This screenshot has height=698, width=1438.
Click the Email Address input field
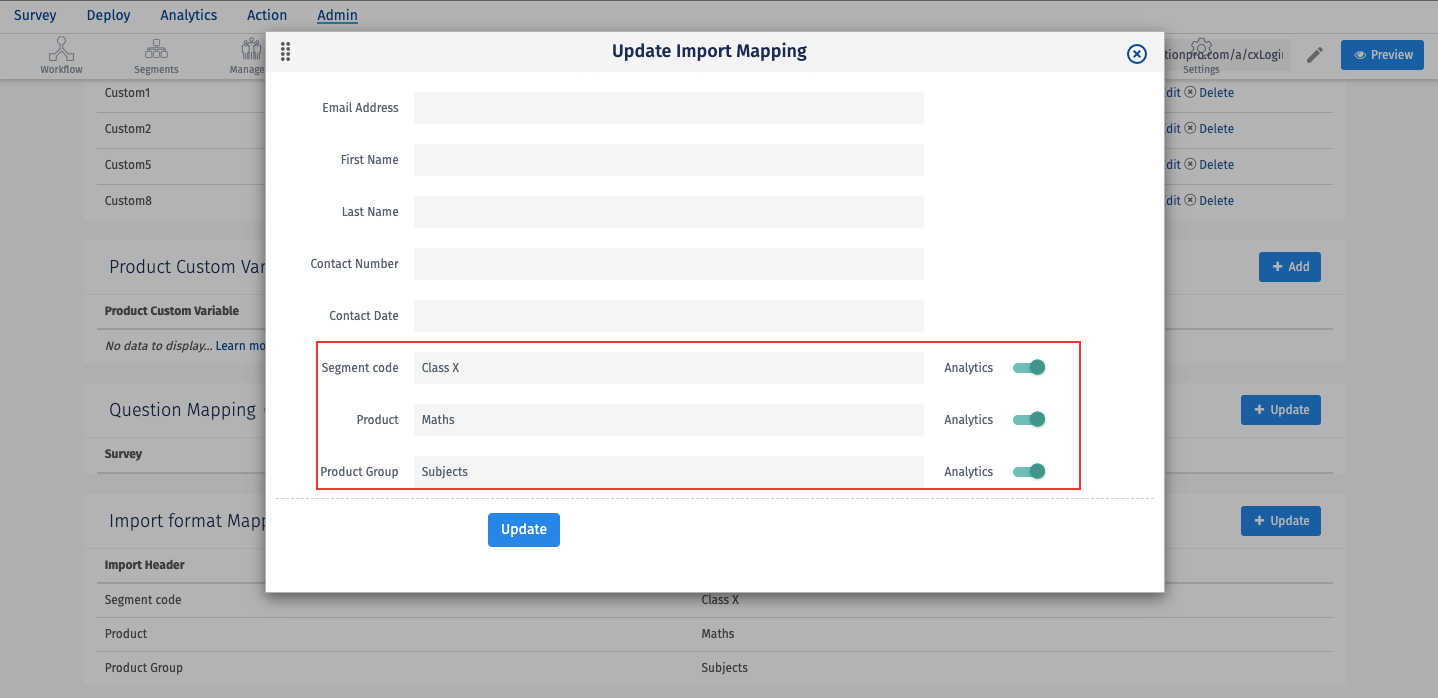pyautogui.click(x=668, y=108)
